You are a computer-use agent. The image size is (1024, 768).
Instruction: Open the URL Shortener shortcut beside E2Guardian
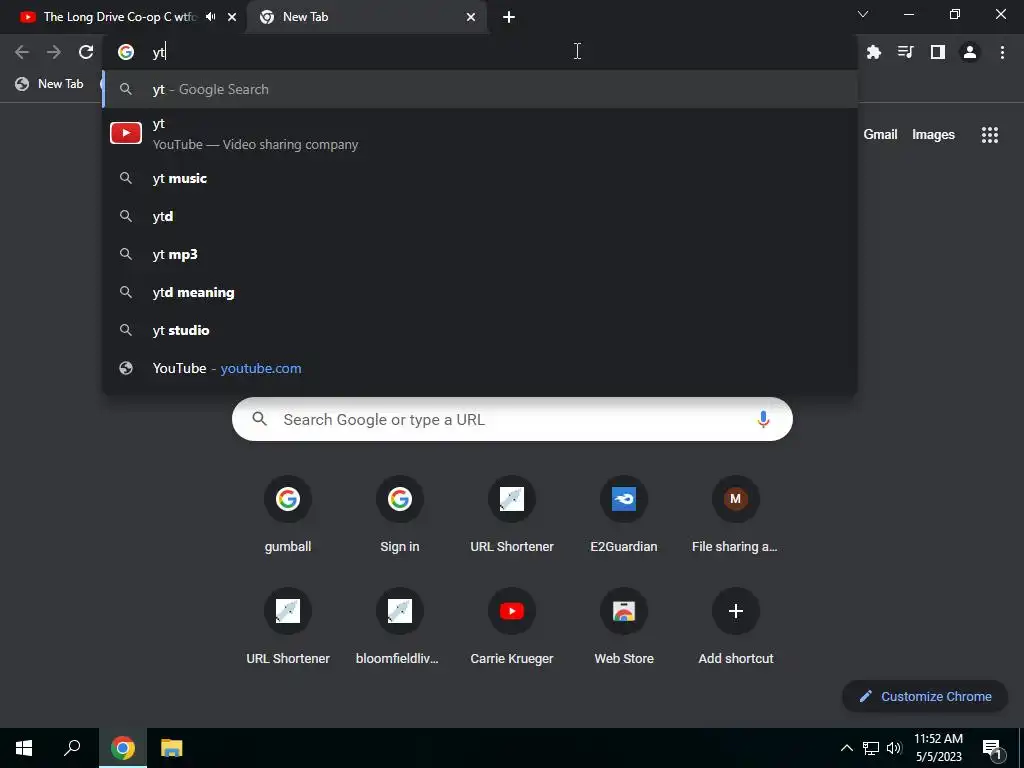512,516
